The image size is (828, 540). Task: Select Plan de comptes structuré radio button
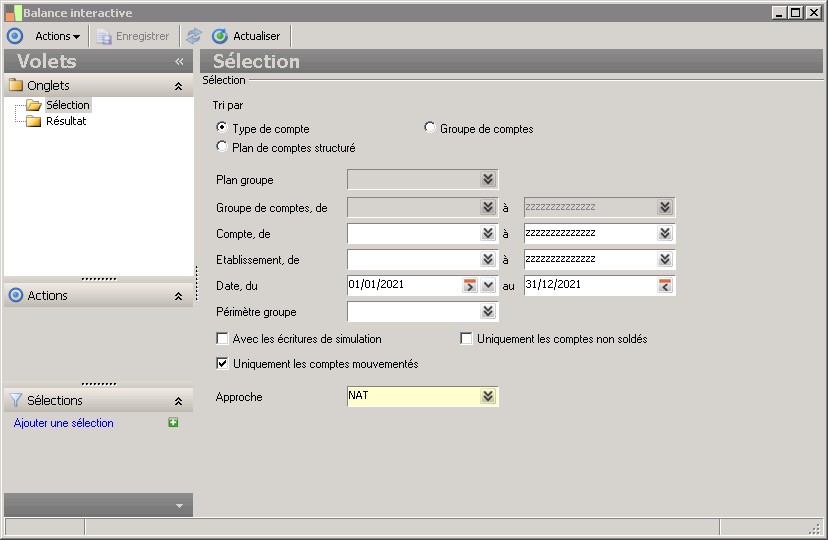click(222, 146)
